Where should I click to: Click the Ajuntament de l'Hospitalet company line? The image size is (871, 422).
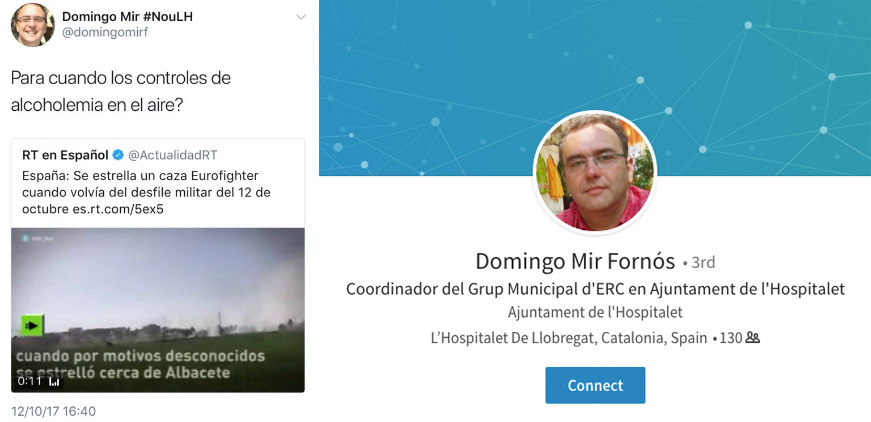click(x=595, y=313)
